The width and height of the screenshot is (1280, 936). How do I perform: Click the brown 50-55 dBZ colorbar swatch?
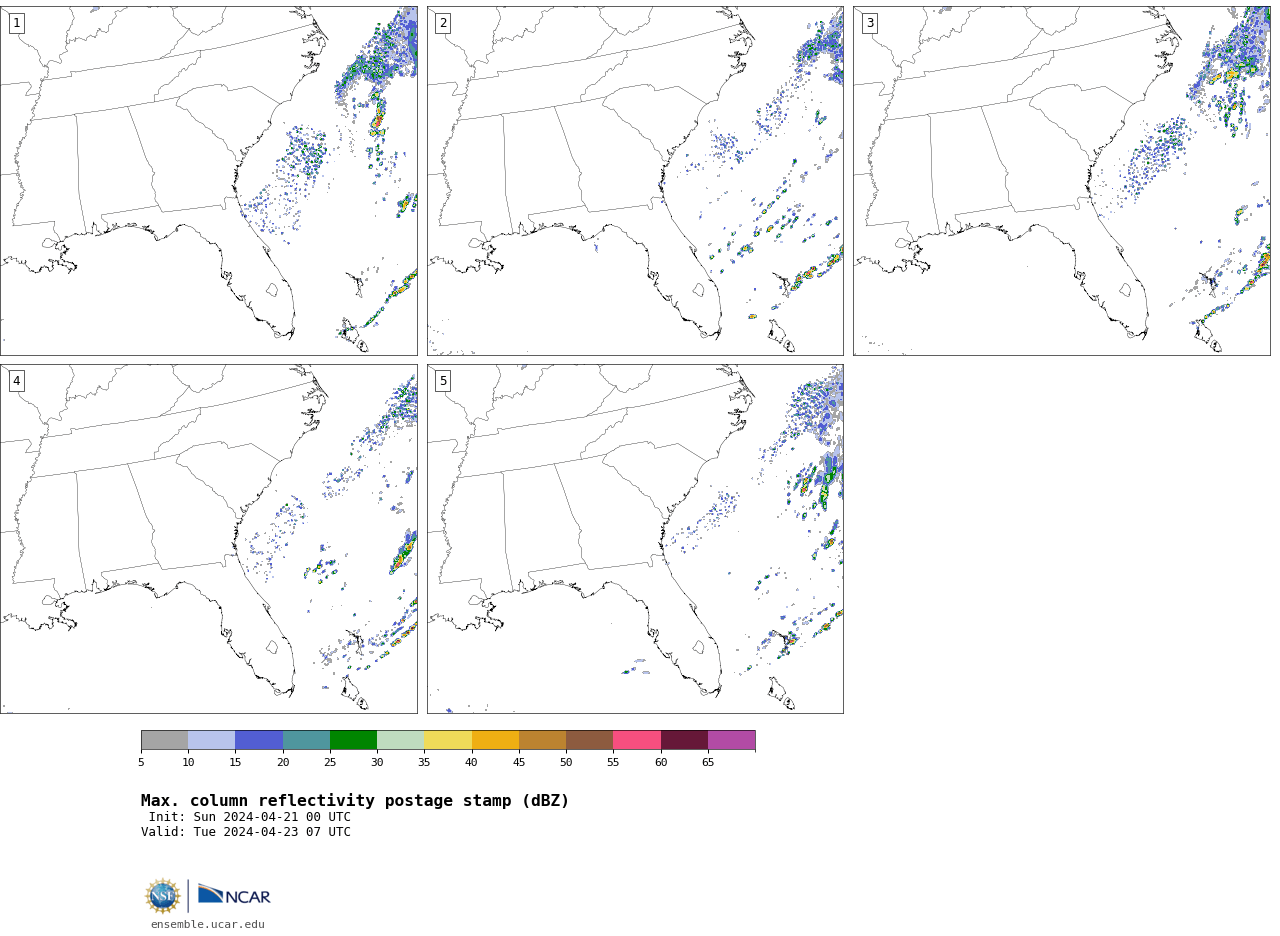(590, 740)
